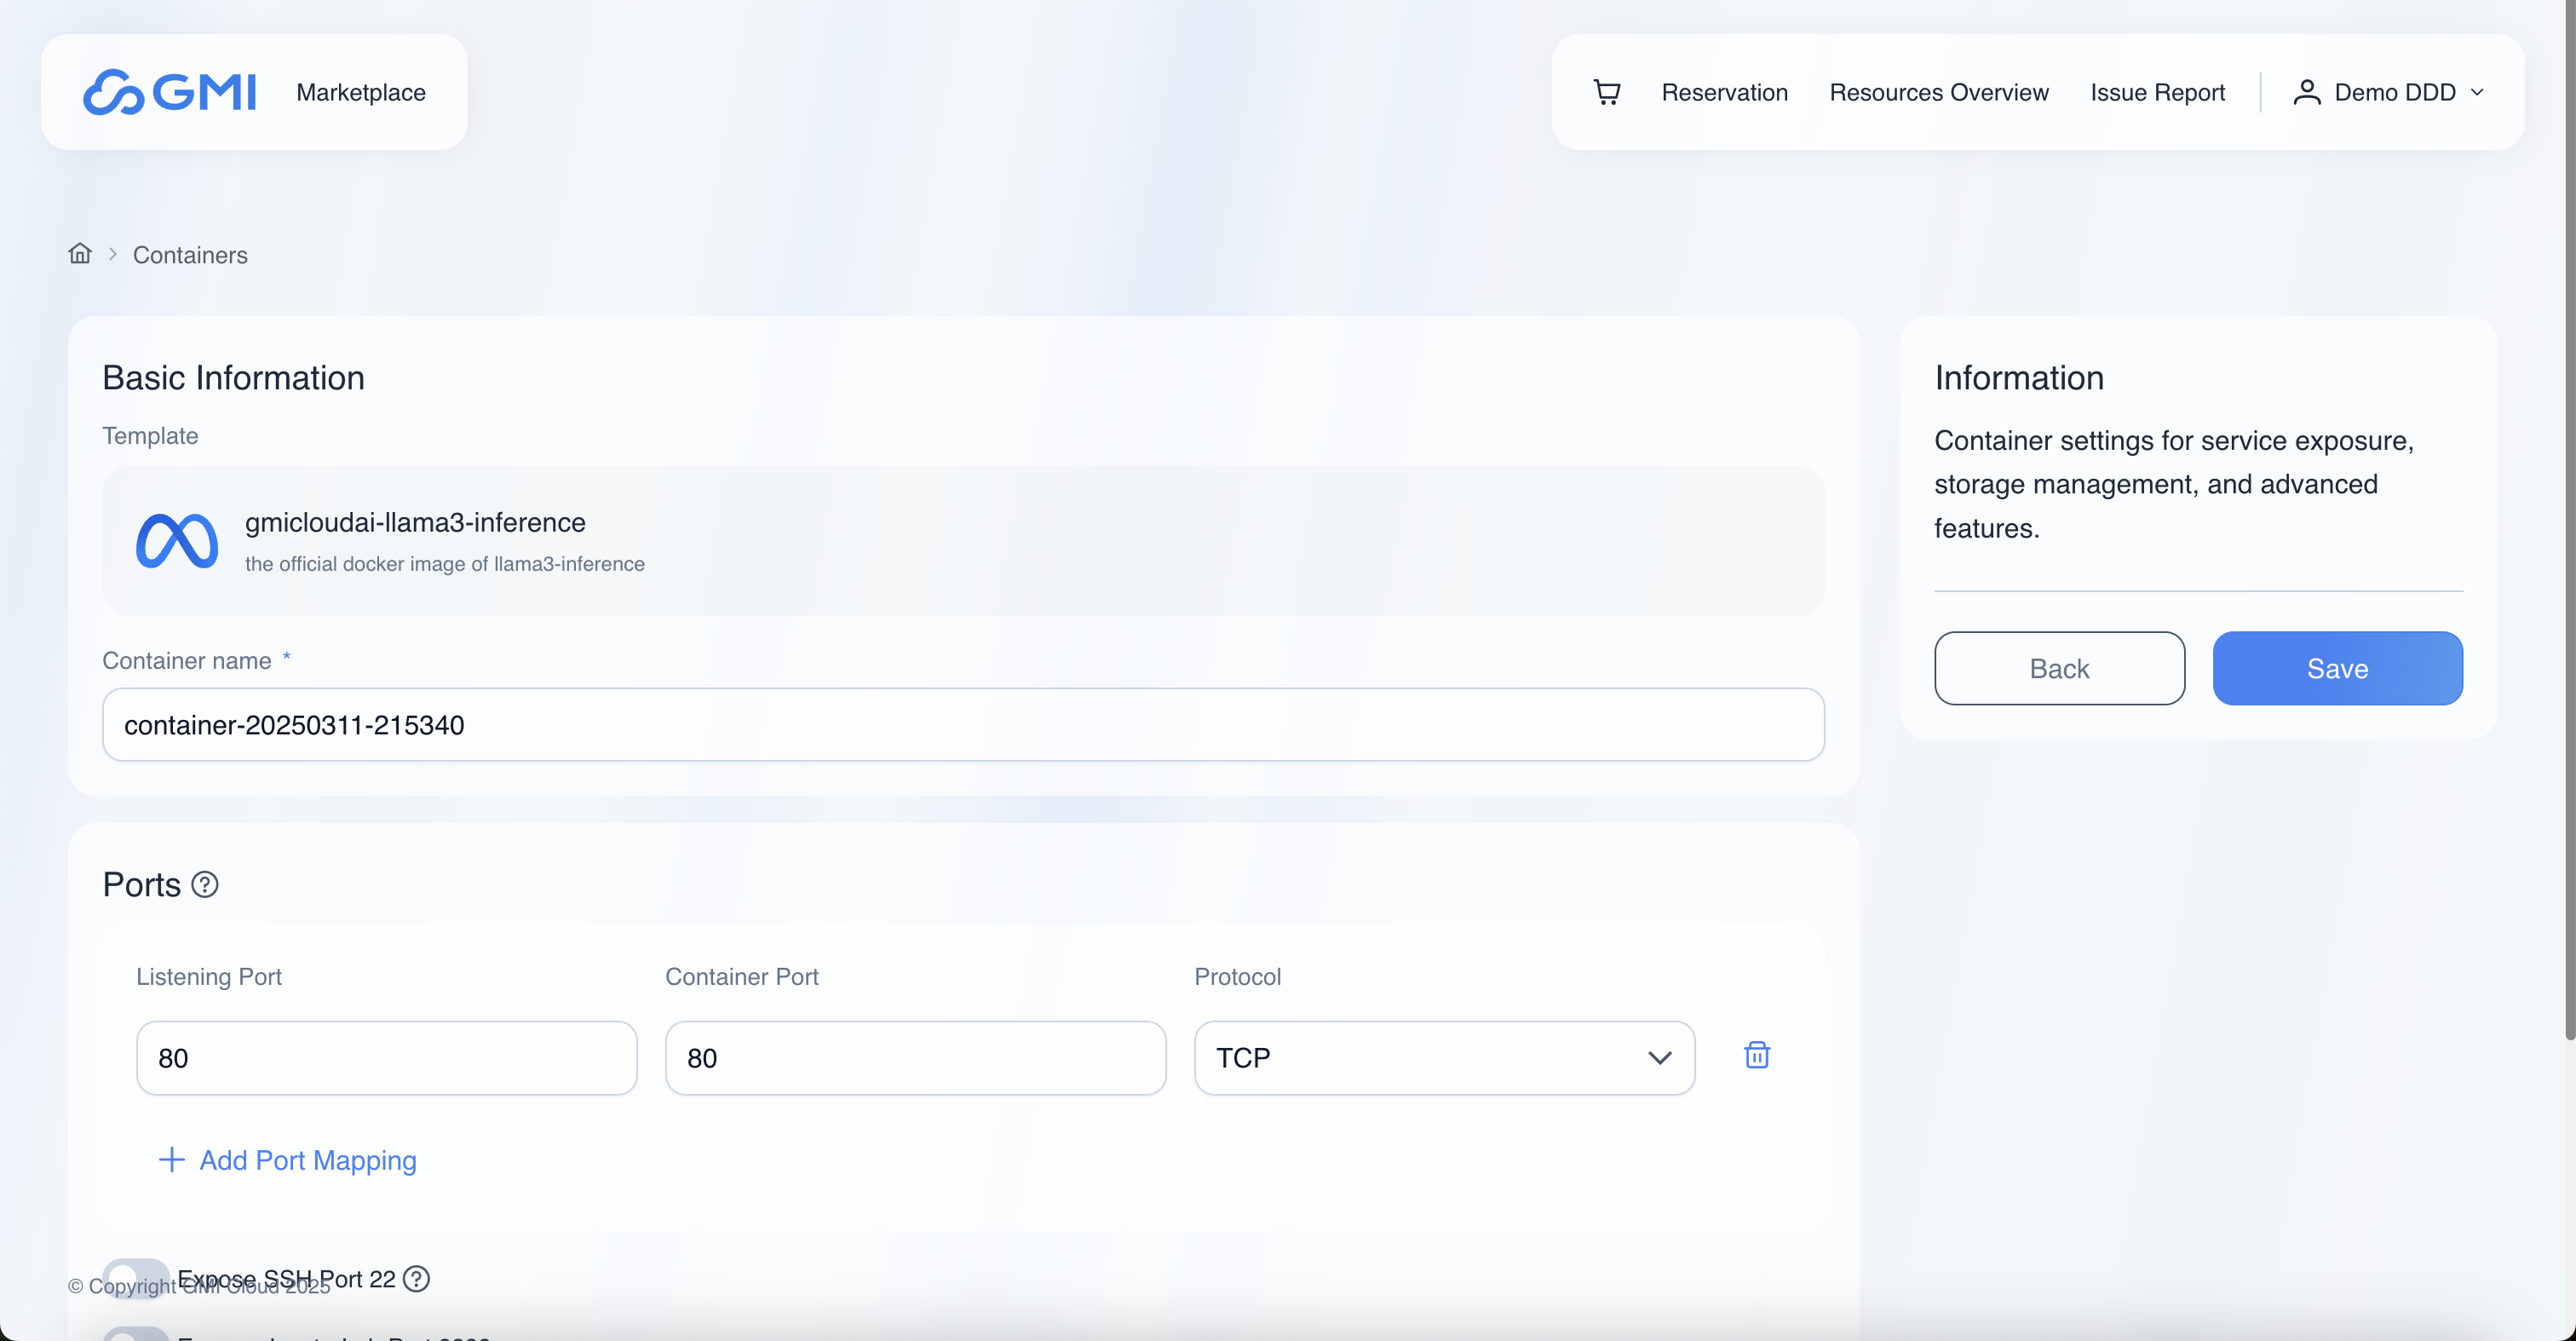This screenshot has width=2576, height=1341.
Task: Open the Reservation page
Action: 1724,92
